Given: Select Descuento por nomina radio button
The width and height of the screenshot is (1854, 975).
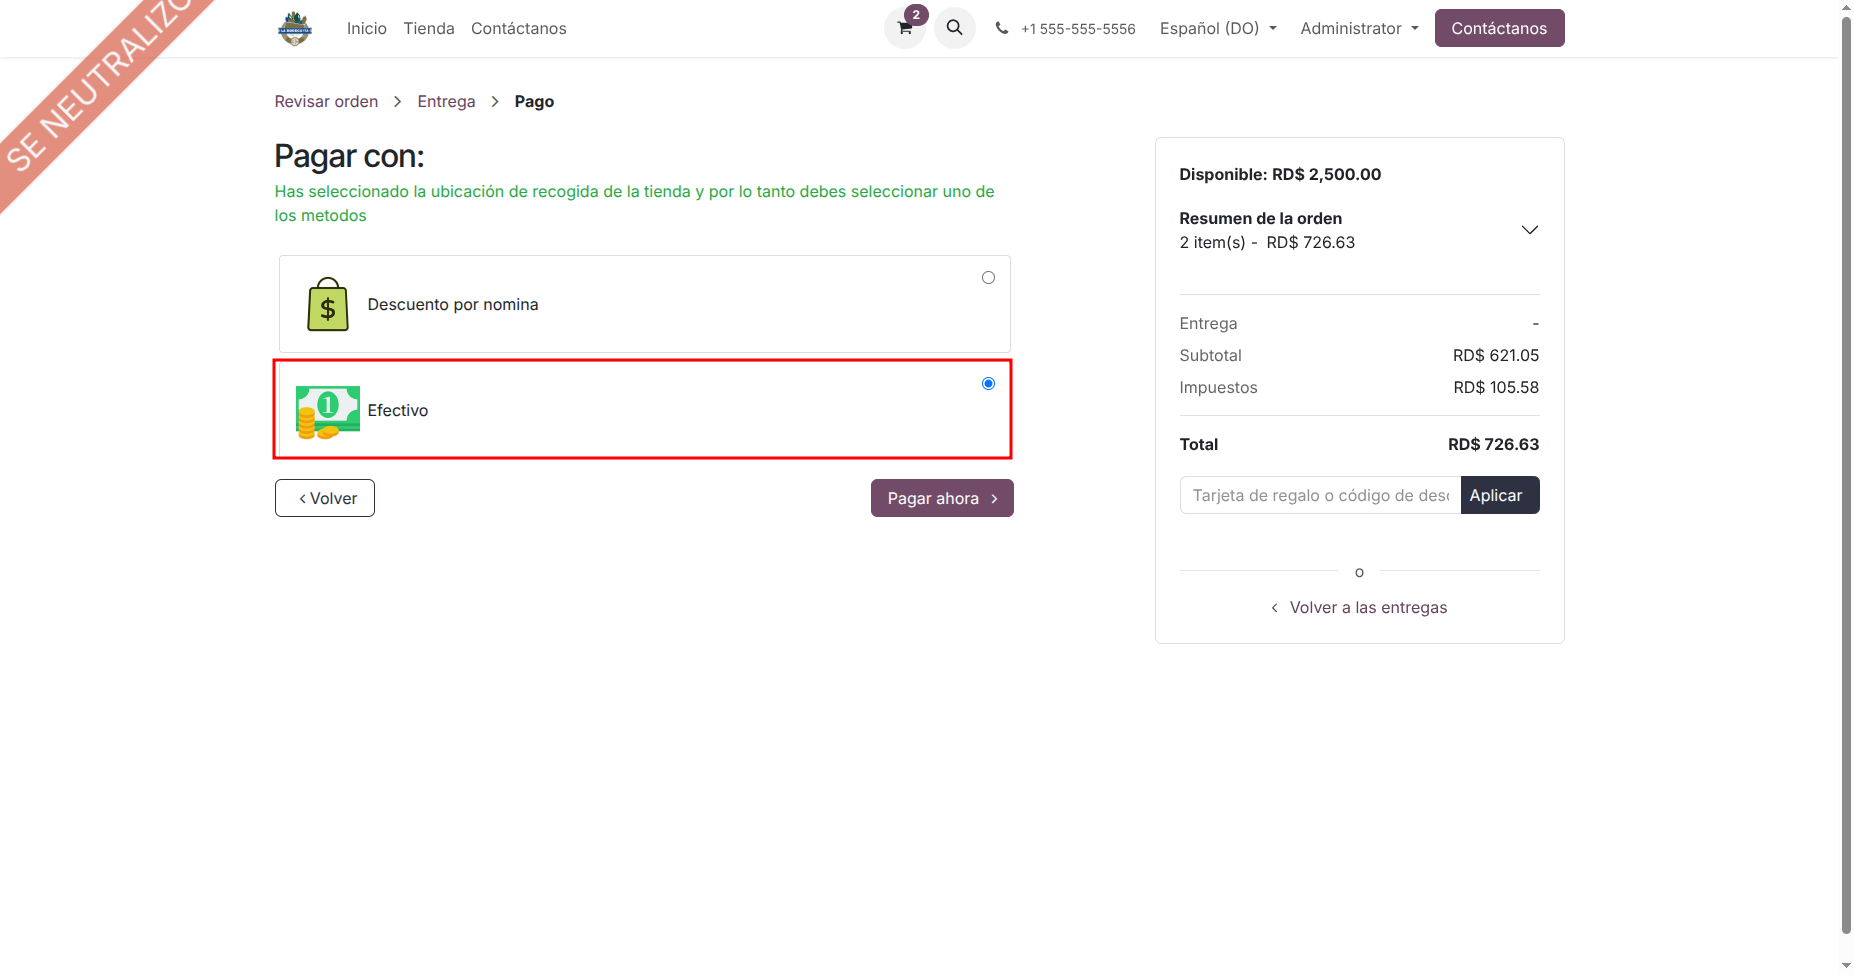Looking at the screenshot, I should pyautogui.click(x=988, y=278).
